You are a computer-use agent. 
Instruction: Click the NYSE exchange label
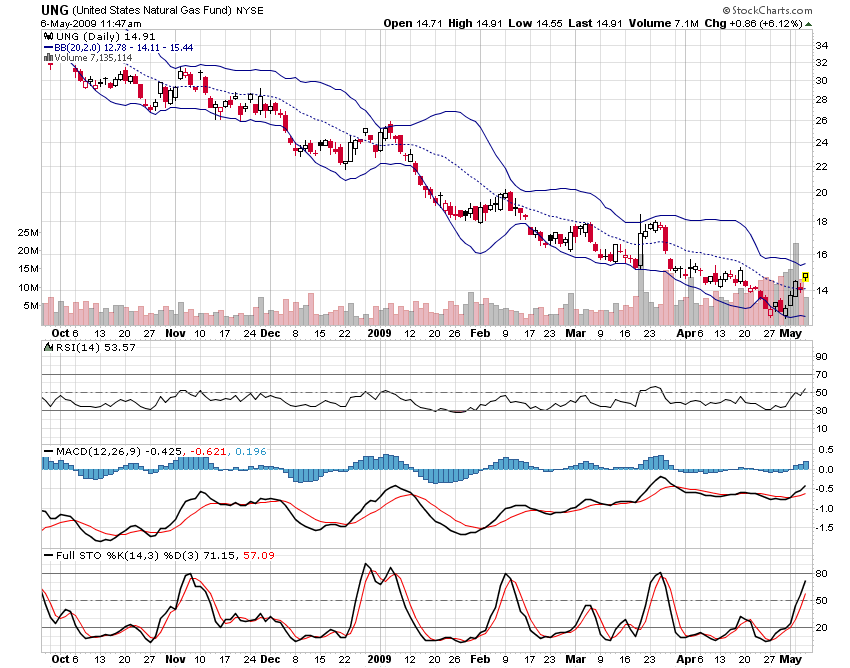coord(250,10)
